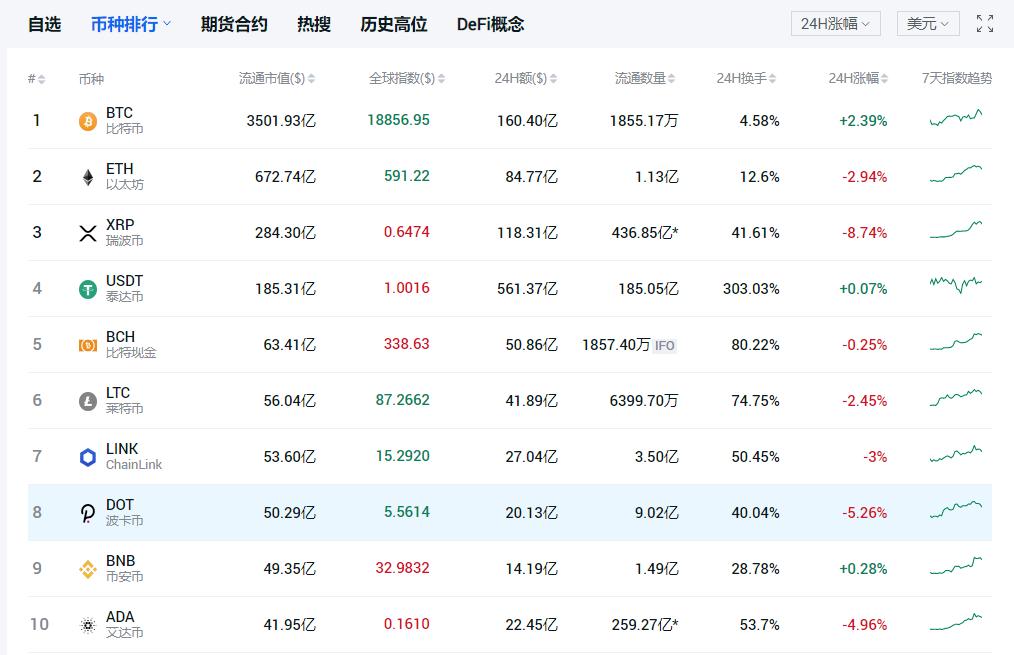This screenshot has height=655, width=1014.
Task: Open LINK ChainLink coin name link
Action: [134, 456]
